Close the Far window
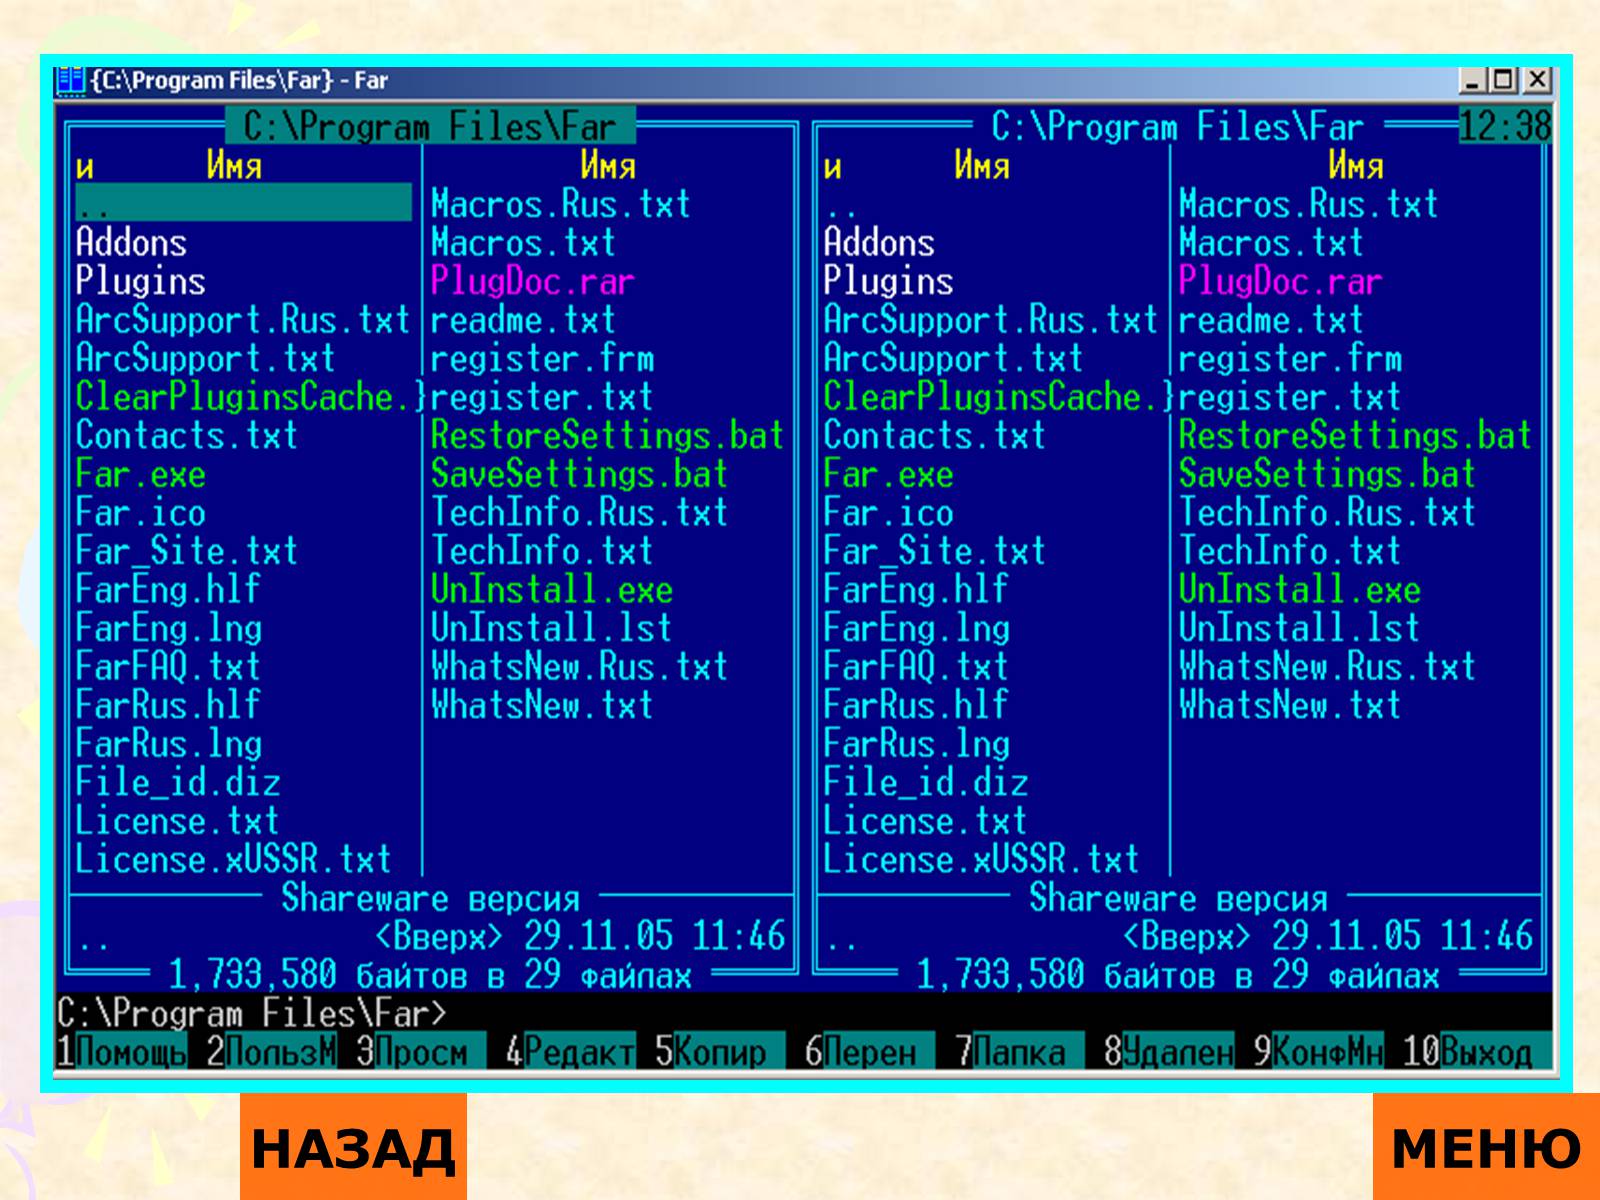The height and width of the screenshot is (1200, 1600). [1538, 80]
